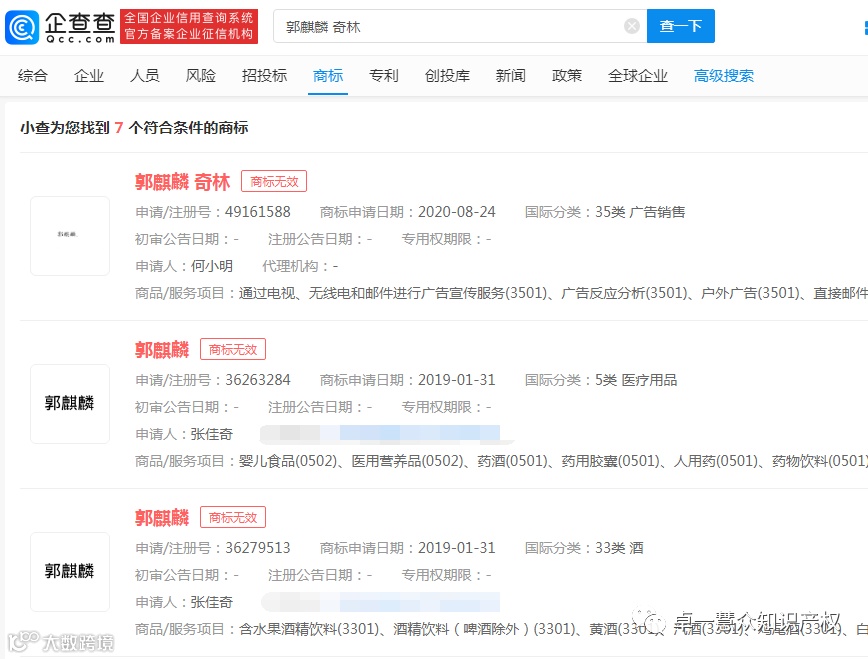Click applicant 张佳奇 in trademark 36263284
This screenshot has height=659, width=868.
coord(211,434)
